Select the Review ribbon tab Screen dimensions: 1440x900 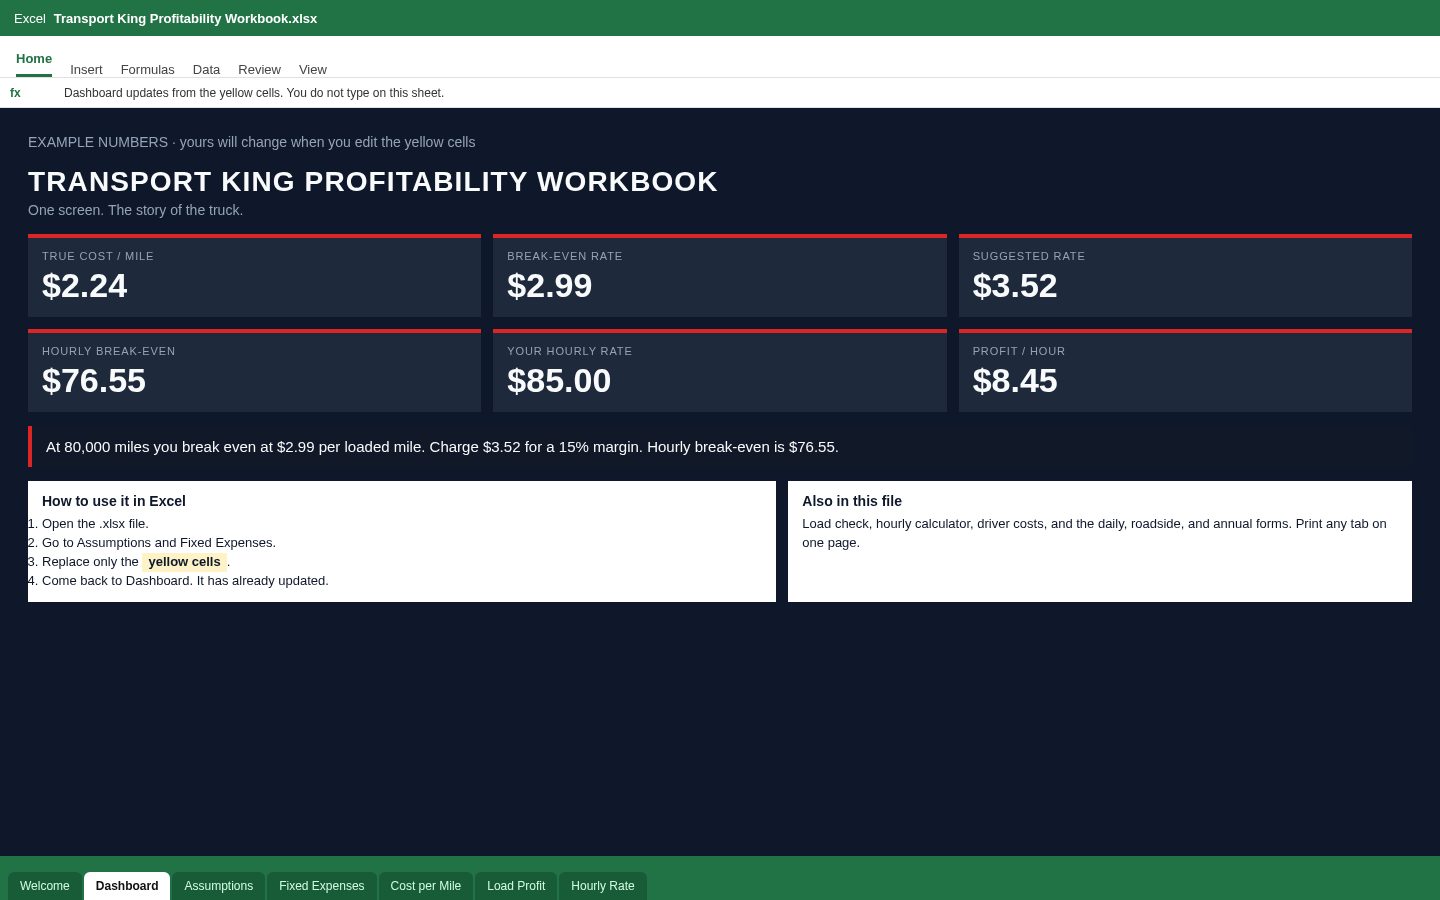pyautogui.click(x=259, y=70)
